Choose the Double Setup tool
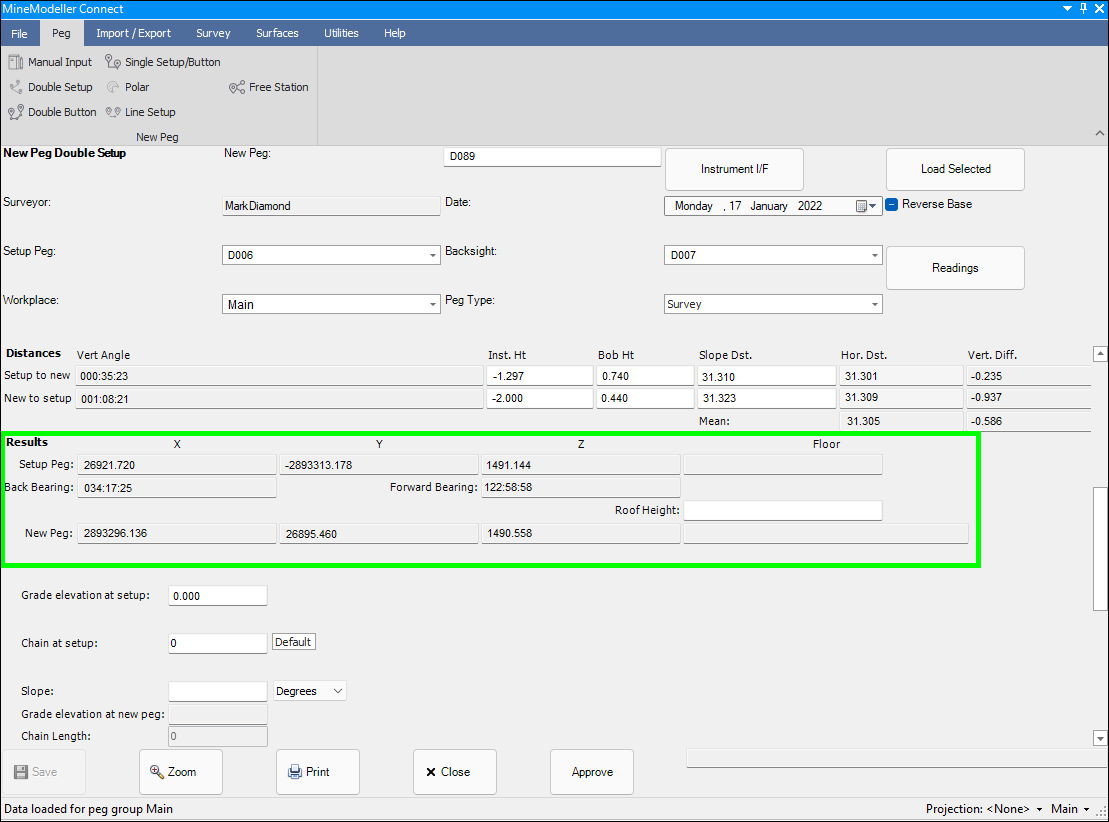Viewport: 1109px width, 822px height. click(51, 87)
